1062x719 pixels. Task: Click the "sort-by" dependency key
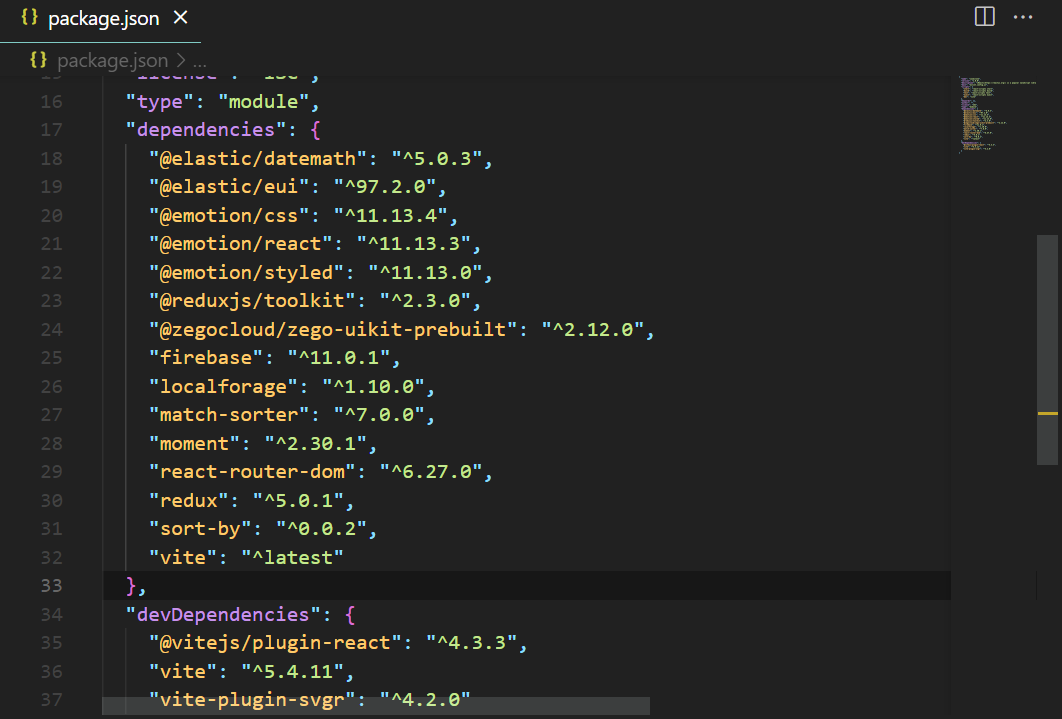click(200, 529)
